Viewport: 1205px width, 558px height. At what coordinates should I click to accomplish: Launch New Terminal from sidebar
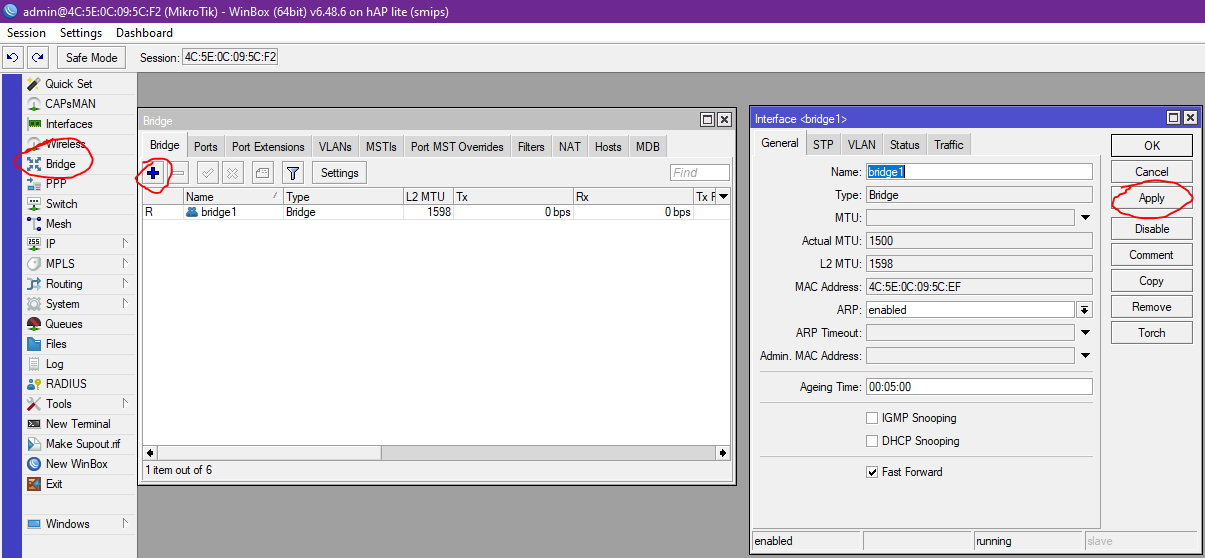tap(78, 424)
